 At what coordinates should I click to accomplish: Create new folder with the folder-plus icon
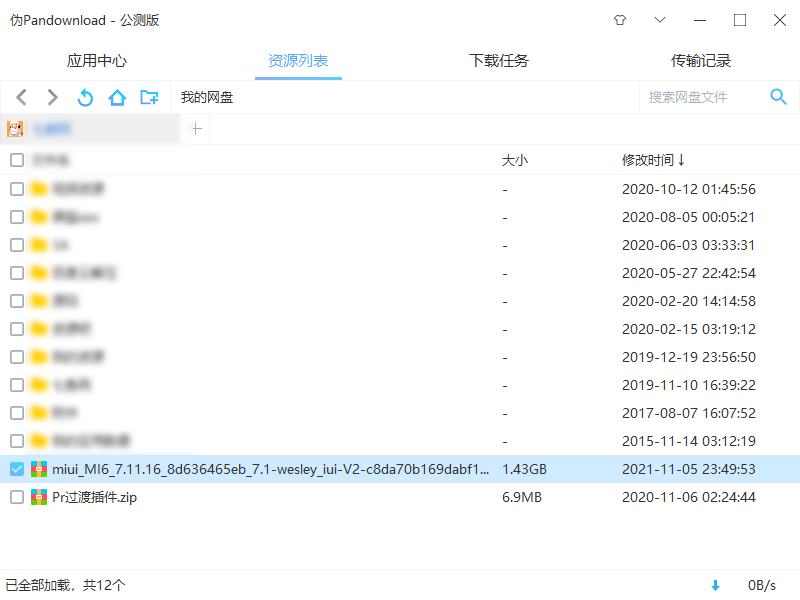pyautogui.click(x=151, y=97)
